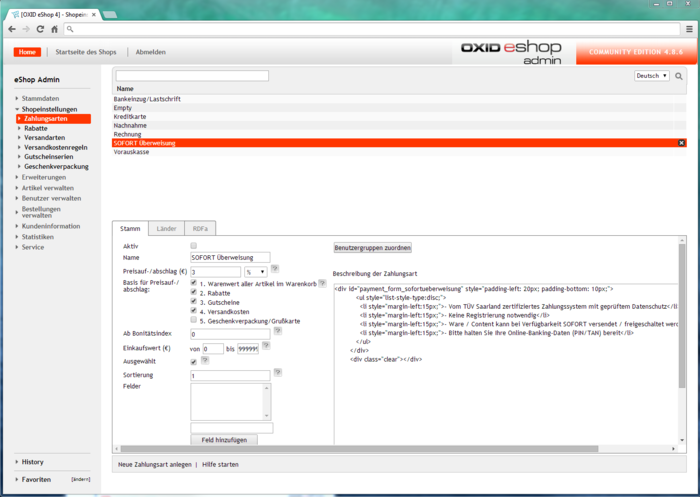Switch to the Stamm tab
Screen dimensions: 700x497
tap(130, 229)
